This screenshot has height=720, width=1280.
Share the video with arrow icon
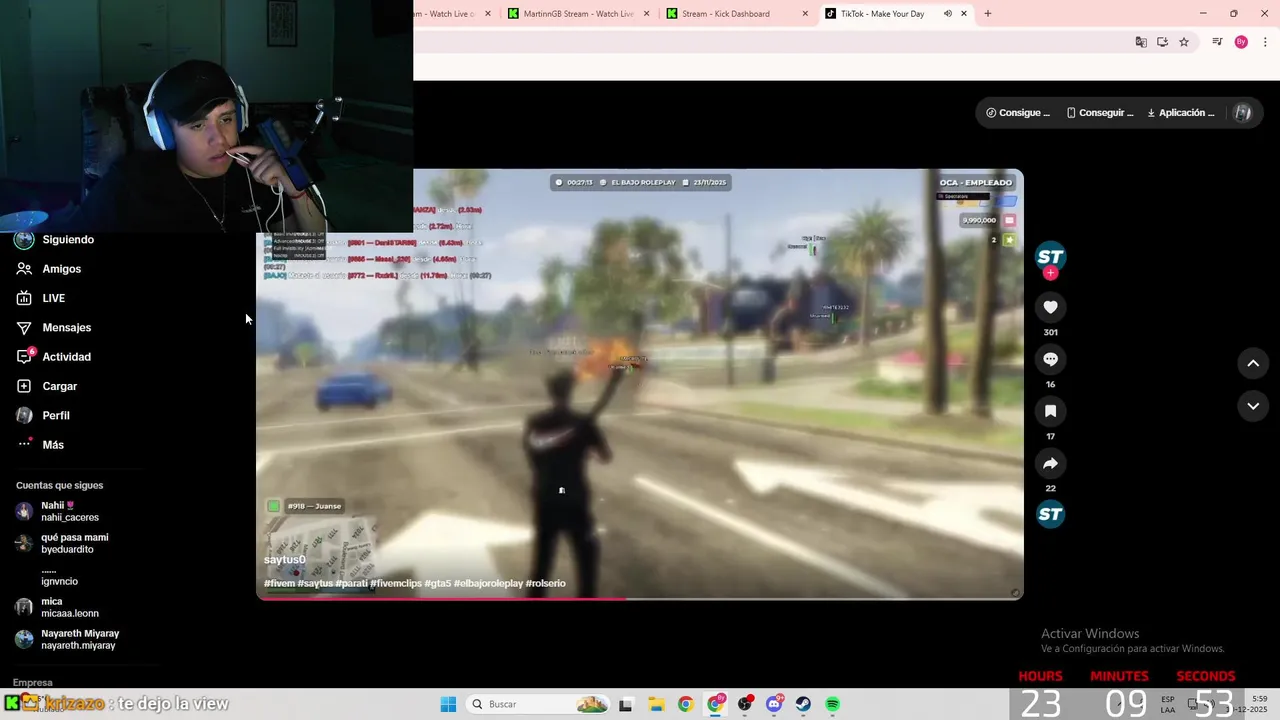point(1050,463)
